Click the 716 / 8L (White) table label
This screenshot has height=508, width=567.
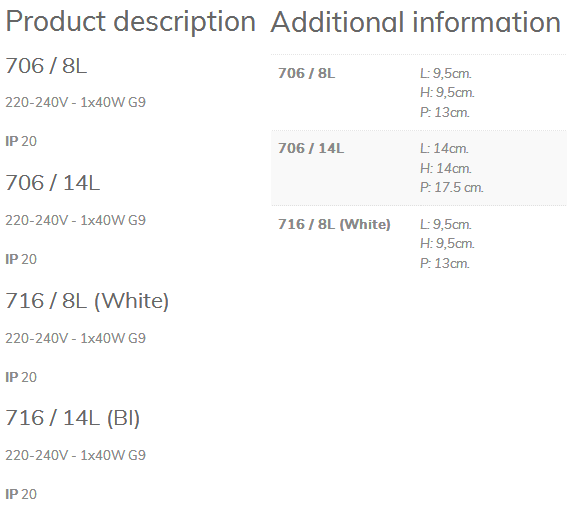point(334,224)
